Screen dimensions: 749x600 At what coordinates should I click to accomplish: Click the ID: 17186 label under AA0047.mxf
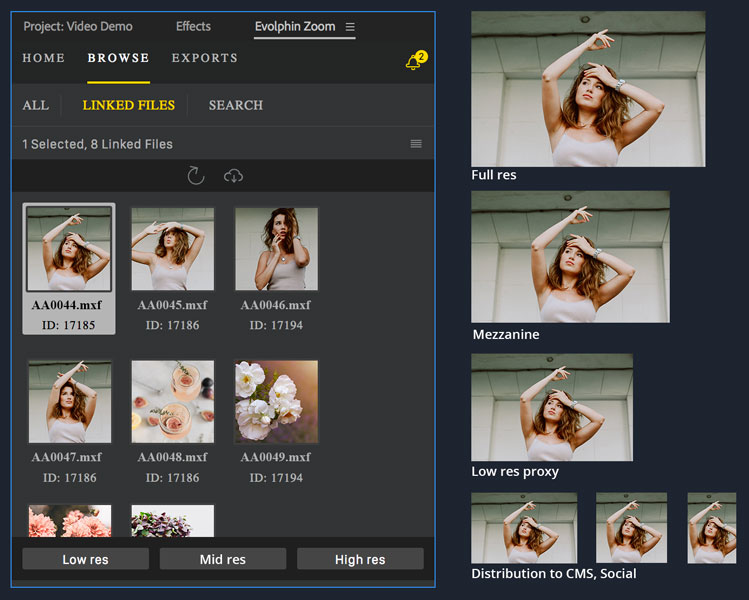70,478
